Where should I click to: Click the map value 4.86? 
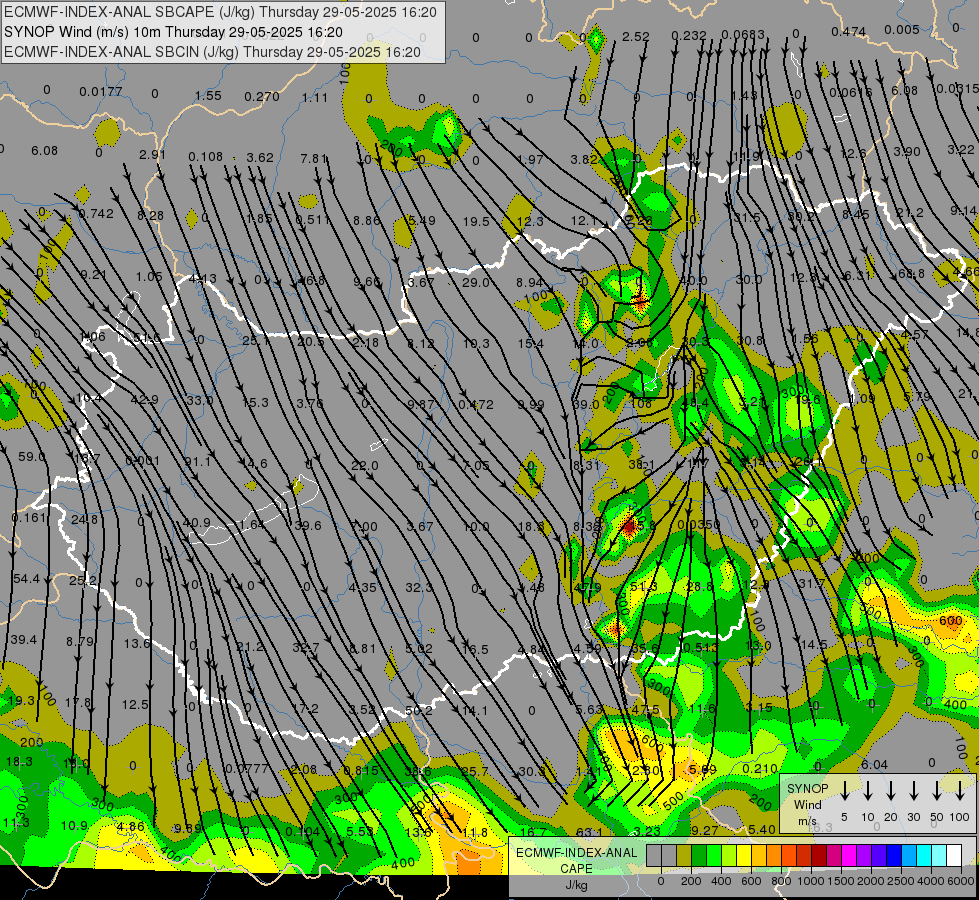point(131,826)
